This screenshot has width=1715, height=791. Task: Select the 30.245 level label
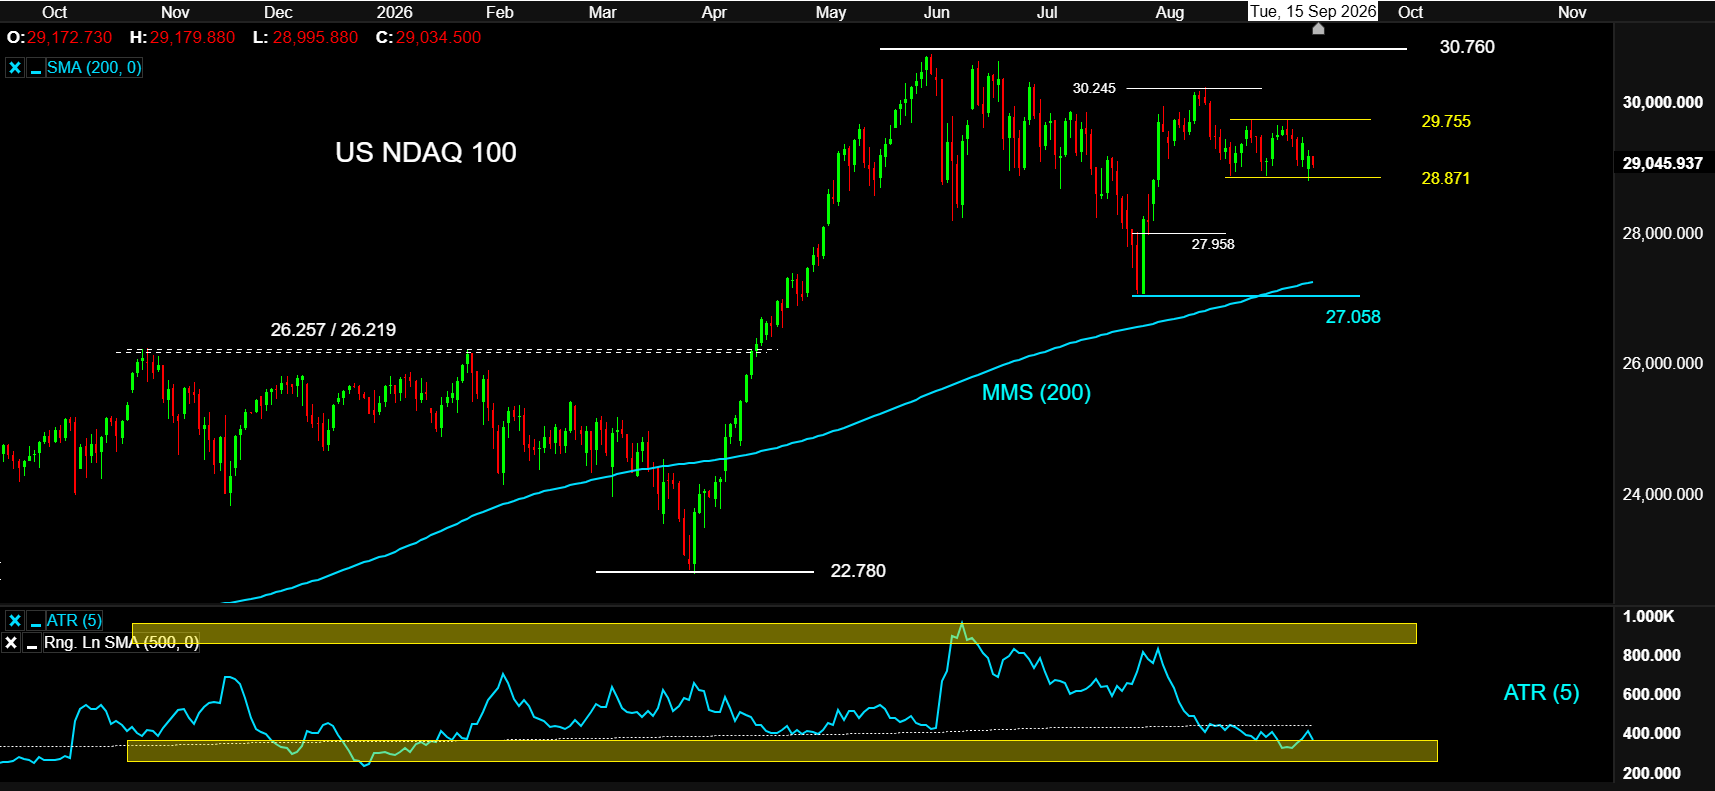(1094, 88)
